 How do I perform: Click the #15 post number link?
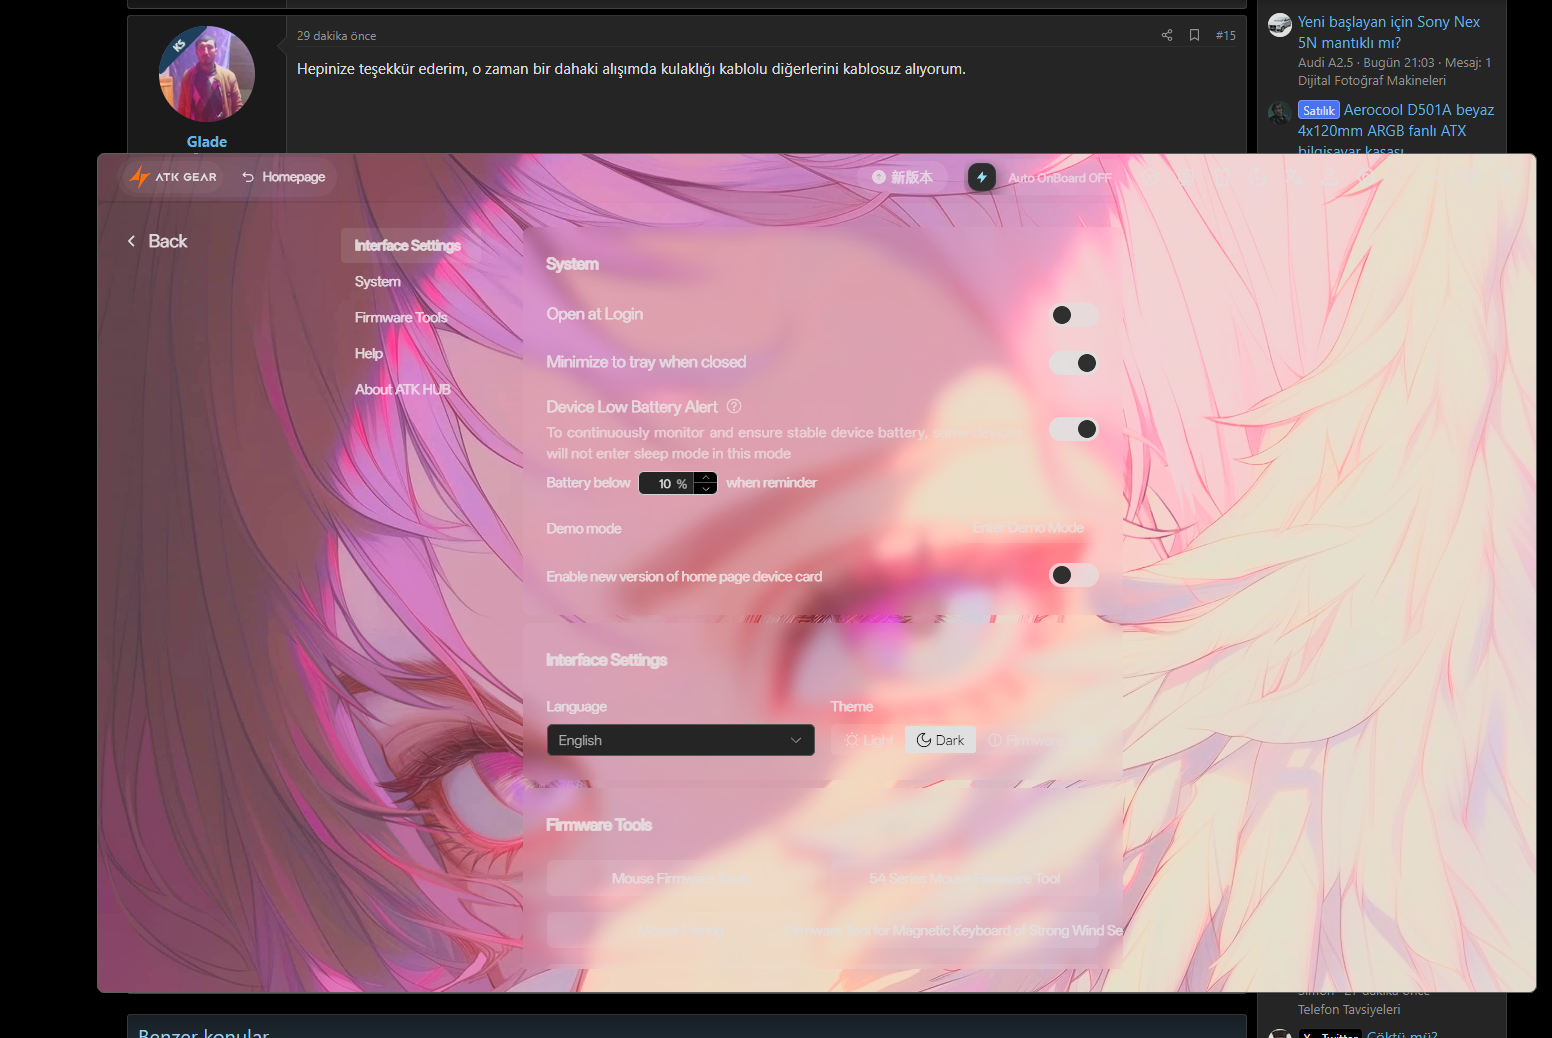[1226, 35]
